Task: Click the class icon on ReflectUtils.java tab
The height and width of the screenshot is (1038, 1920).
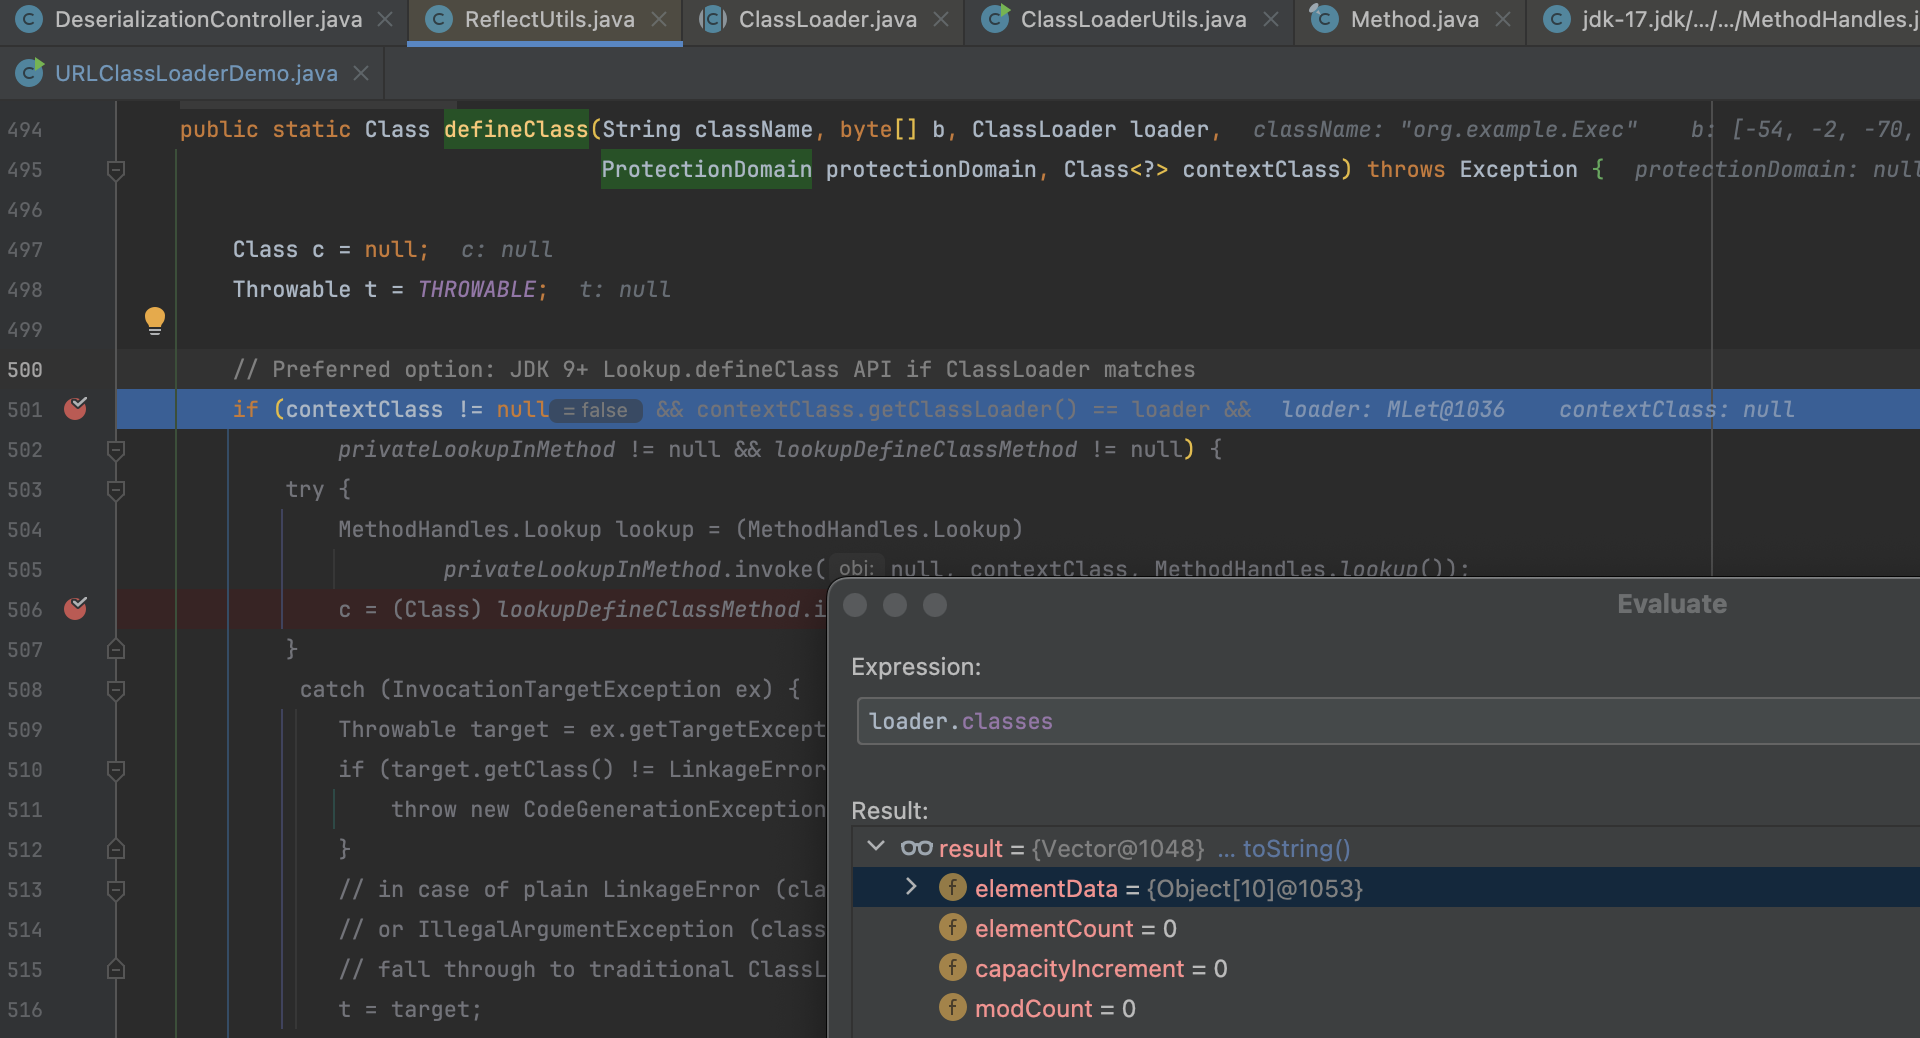Action: click(439, 19)
